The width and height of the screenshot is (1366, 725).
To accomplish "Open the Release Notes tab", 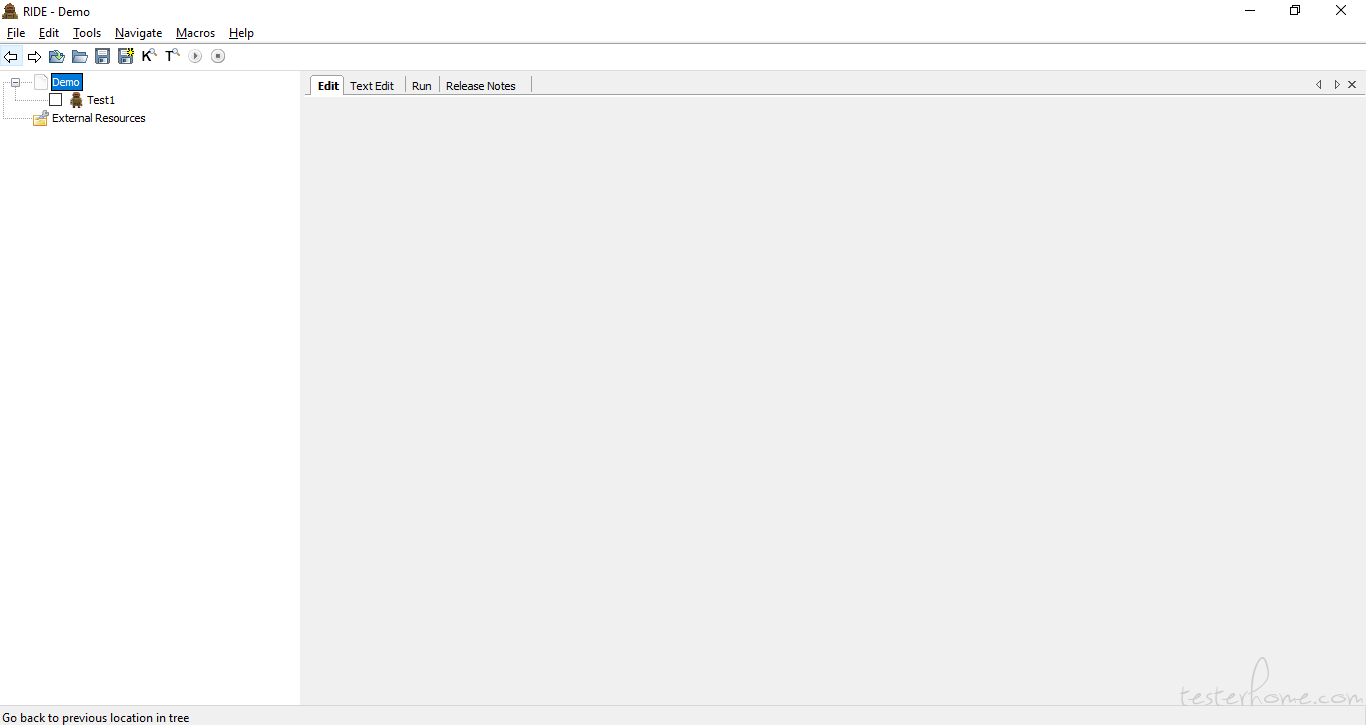I will (481, 86).
